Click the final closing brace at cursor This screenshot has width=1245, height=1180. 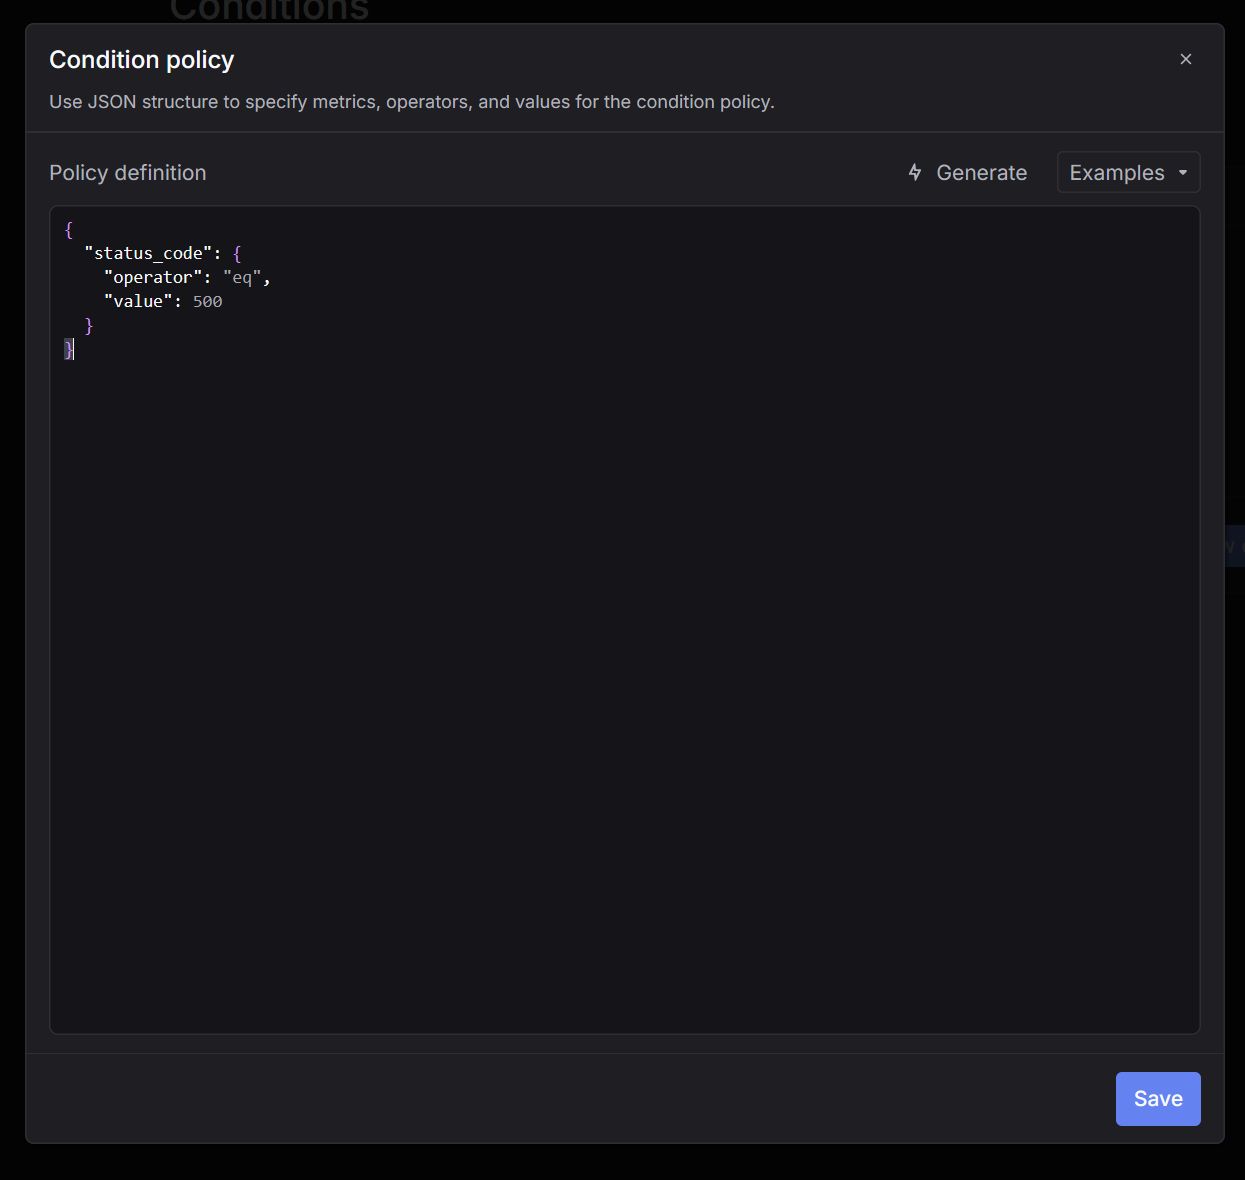pos(68,349)
